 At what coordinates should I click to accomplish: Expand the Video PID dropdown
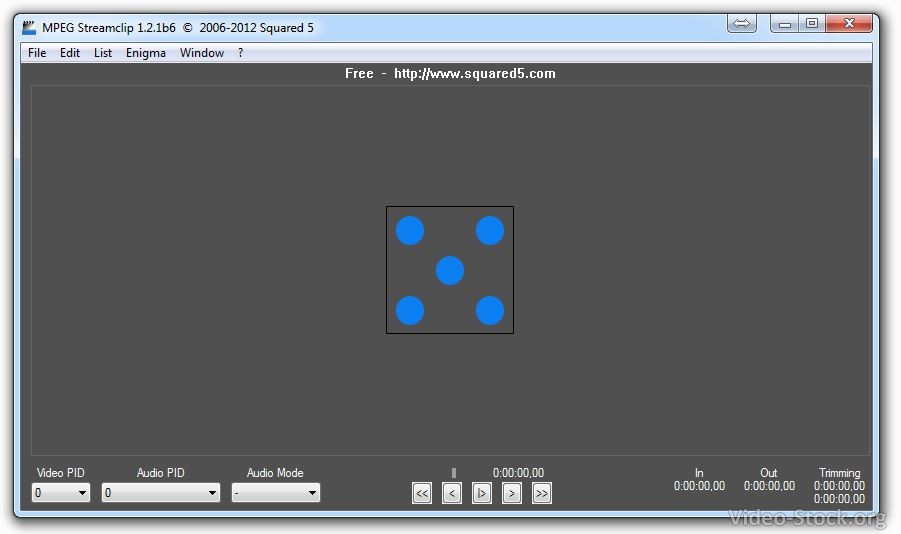pos(61,493)
